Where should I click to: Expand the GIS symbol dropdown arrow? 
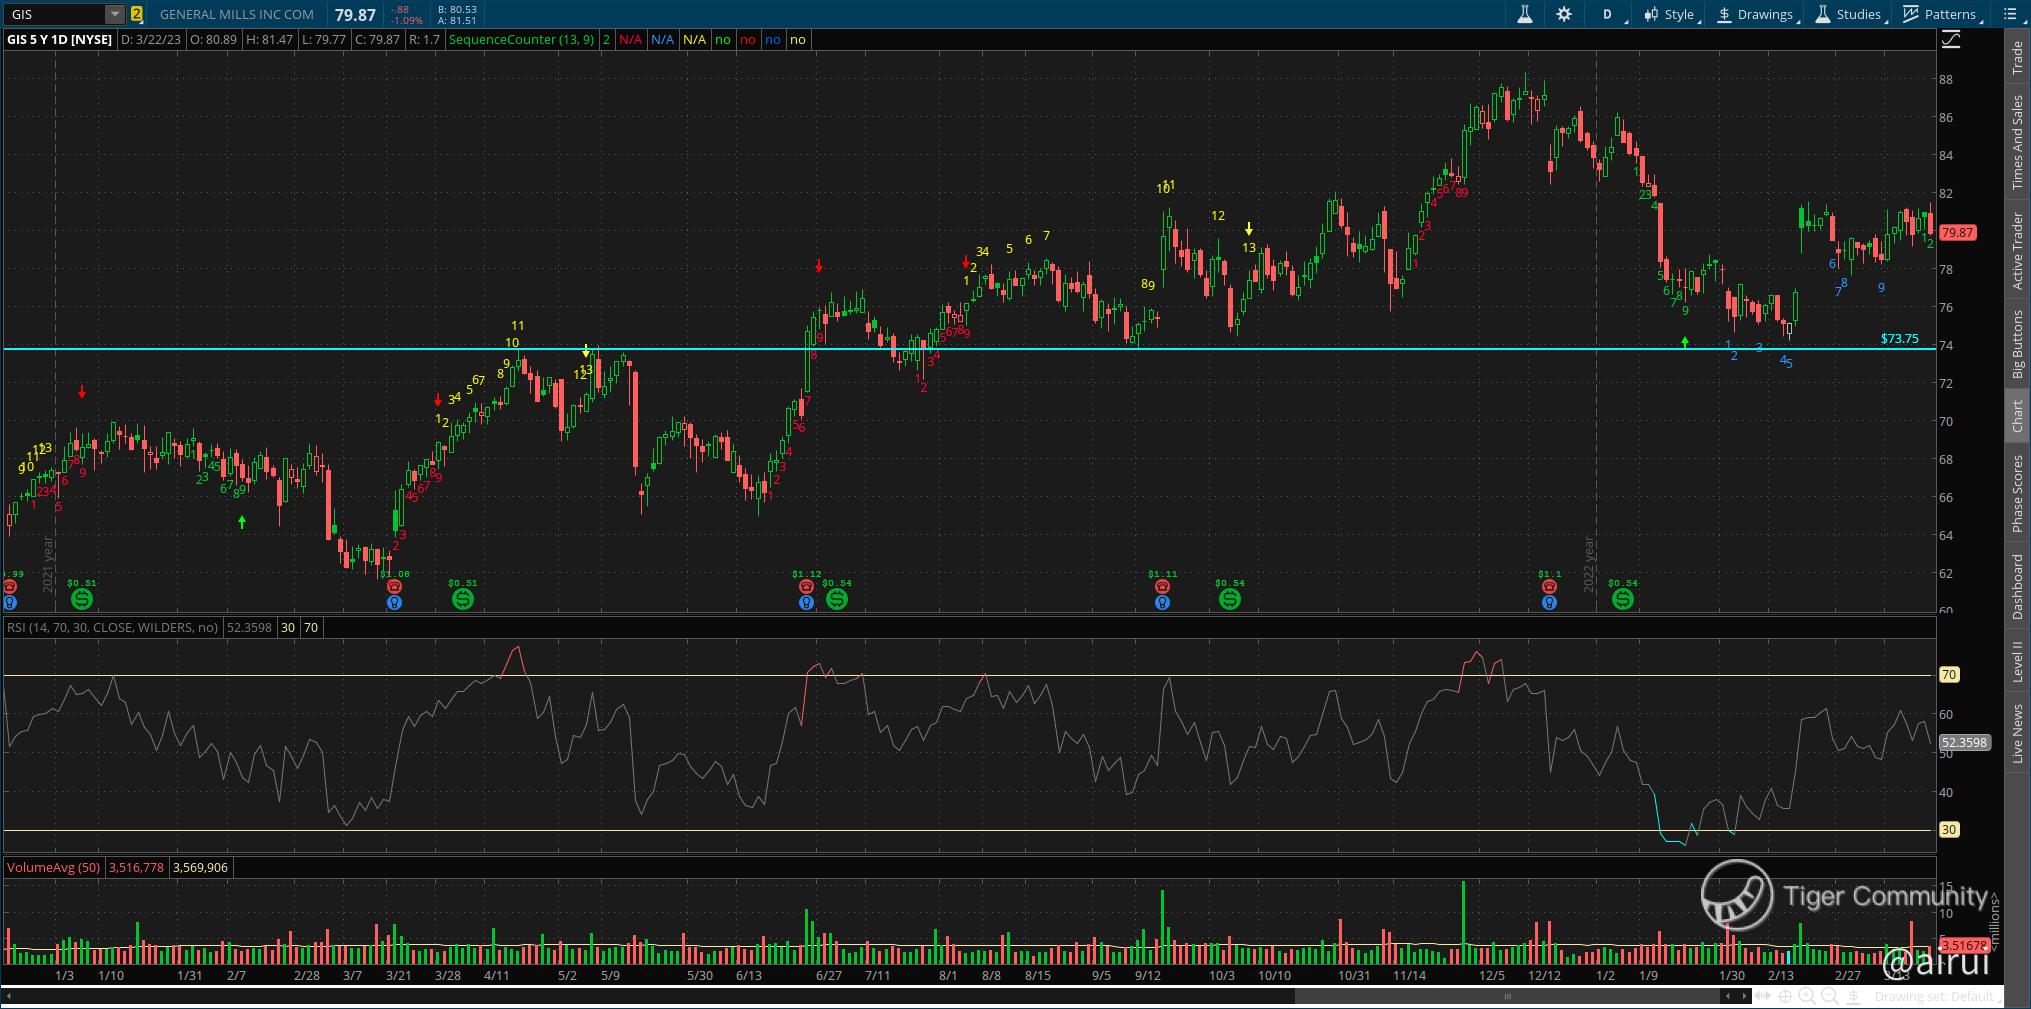pyautogui.click(x=115, y=14)
